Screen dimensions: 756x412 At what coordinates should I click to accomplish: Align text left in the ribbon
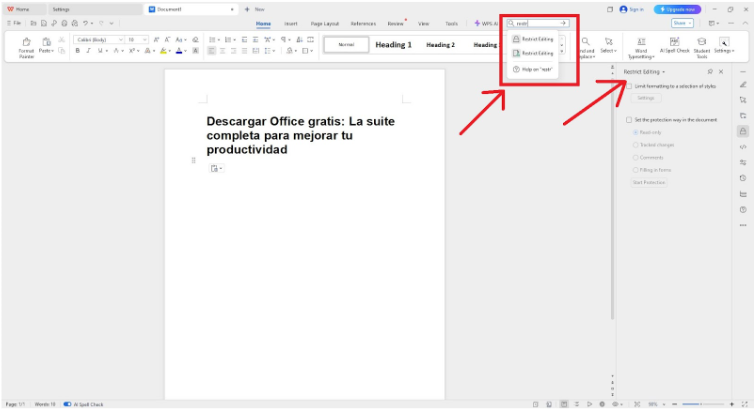click(211, 51)
